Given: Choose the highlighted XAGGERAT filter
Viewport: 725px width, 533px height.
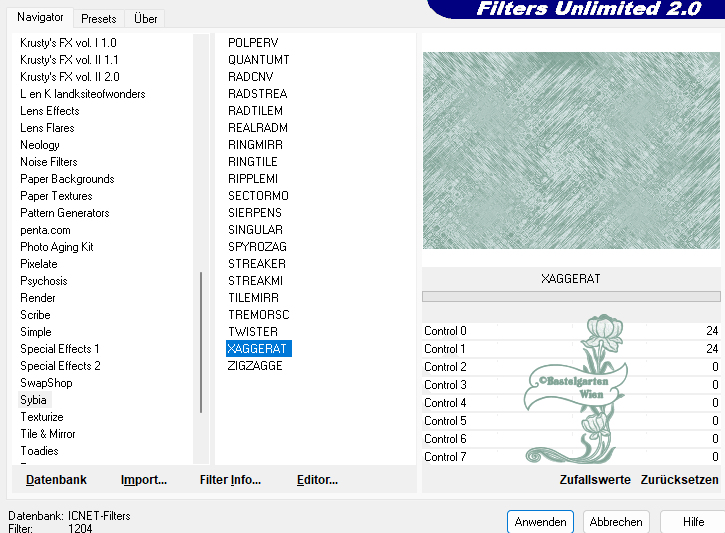Looking at the screenshot, I should point(258,349).
